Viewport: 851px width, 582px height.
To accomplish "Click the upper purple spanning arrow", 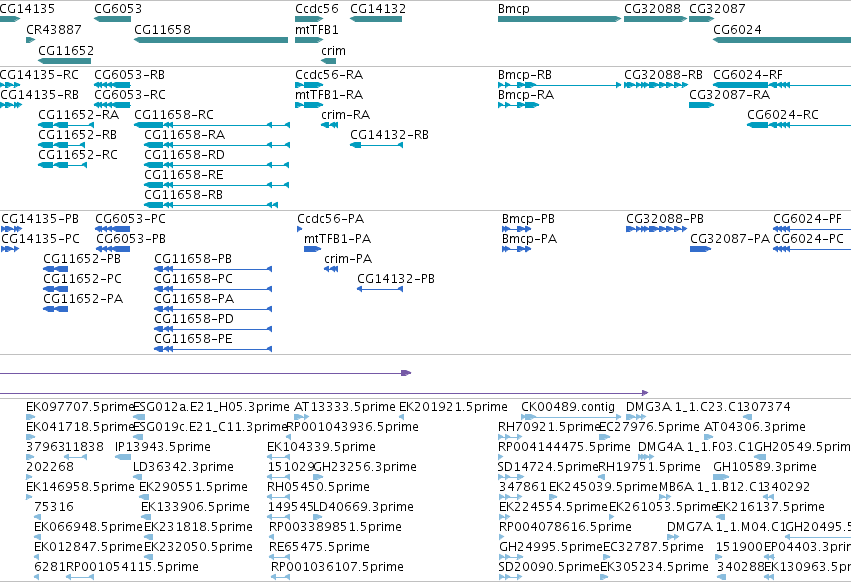I will click(x=206, y=373).
